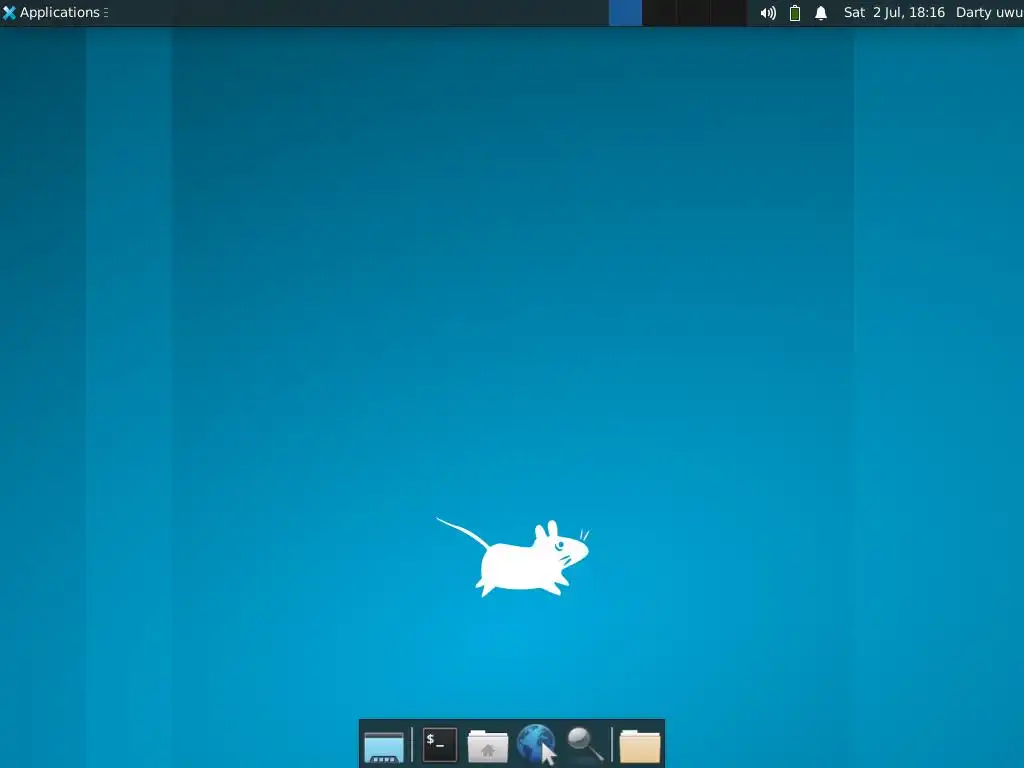Switch to the active blue workspace
The image size is (1024, 768).
pos(626,13)
